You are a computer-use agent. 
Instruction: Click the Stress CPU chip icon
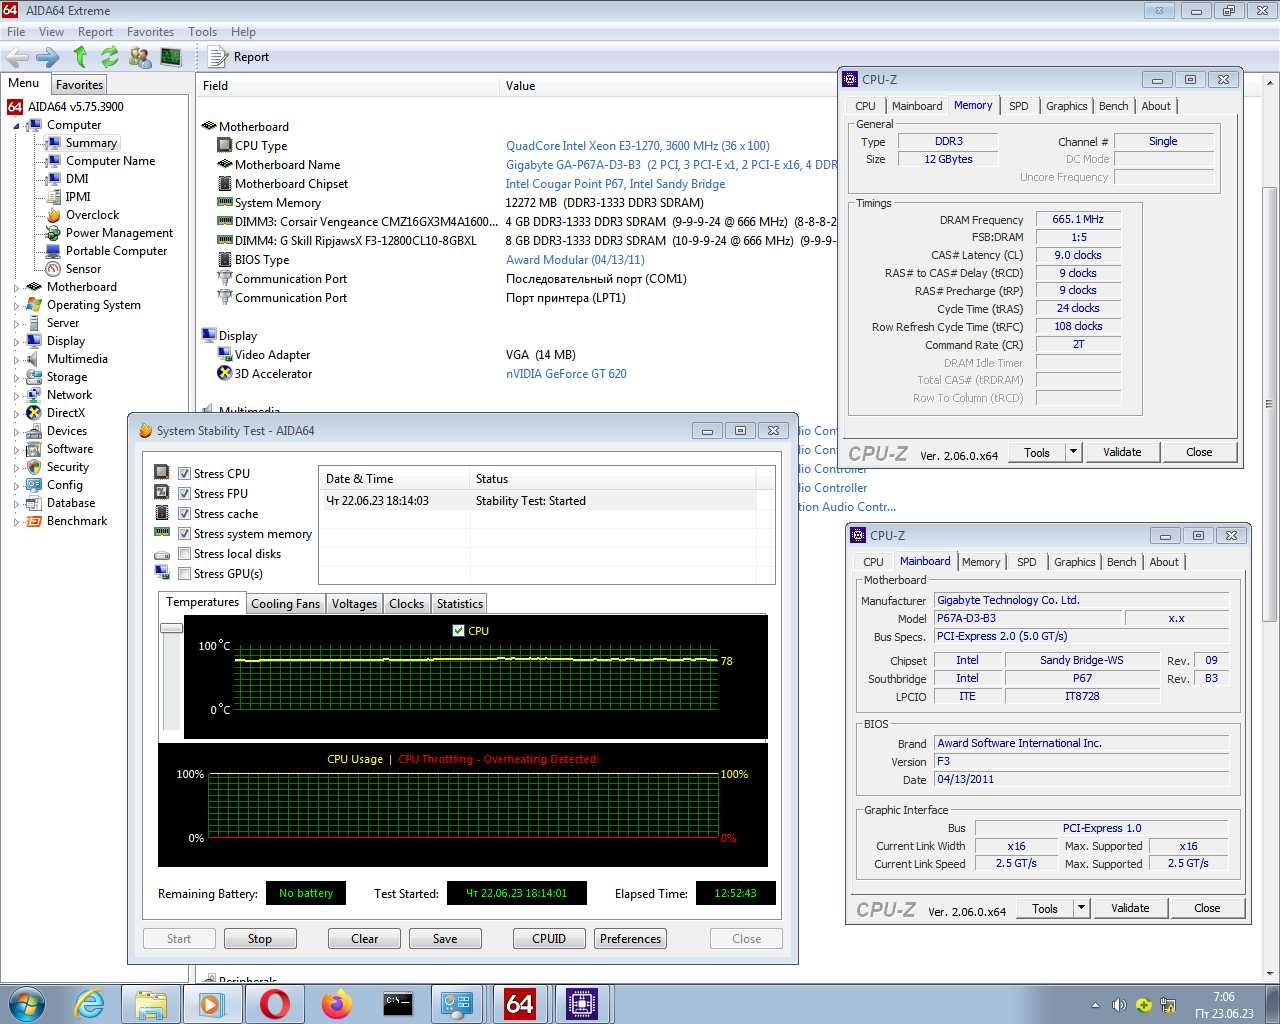[x=162, y=473]
